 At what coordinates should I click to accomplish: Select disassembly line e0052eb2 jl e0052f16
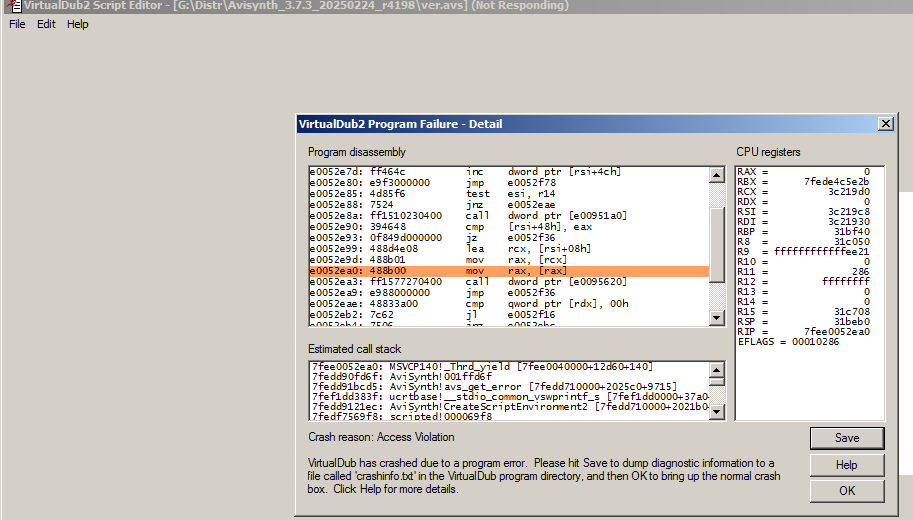pos(509,315)
